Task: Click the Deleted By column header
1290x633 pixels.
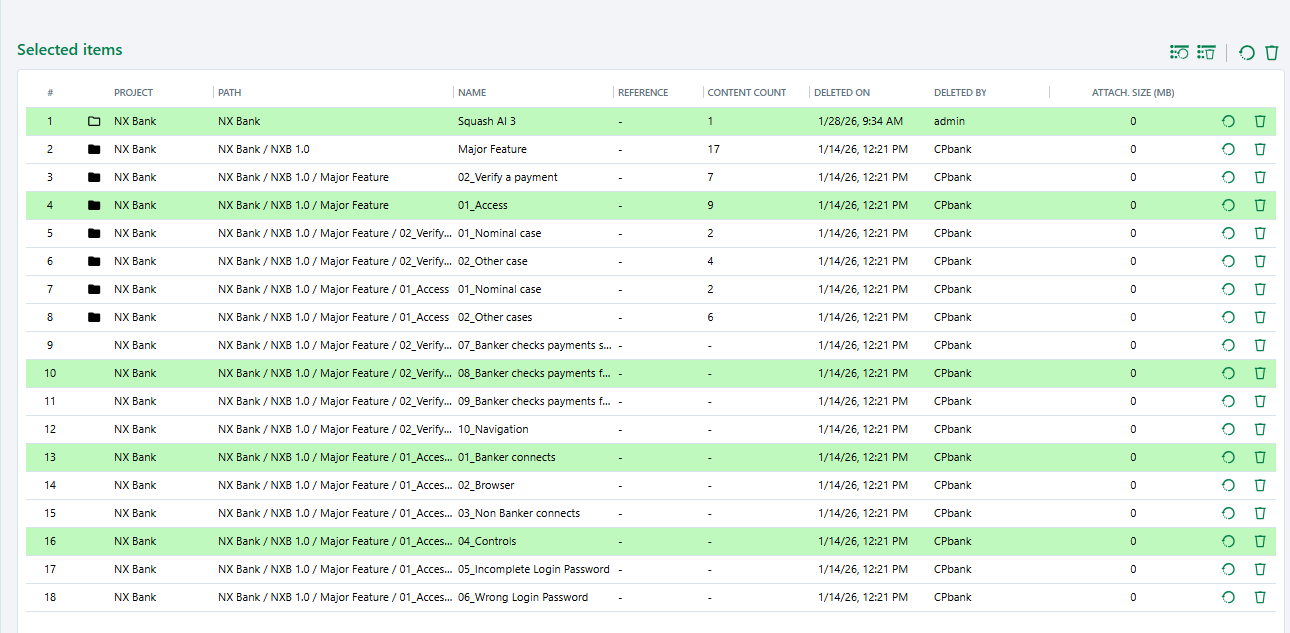Action: pyautogui.click(x=960, y=93)
